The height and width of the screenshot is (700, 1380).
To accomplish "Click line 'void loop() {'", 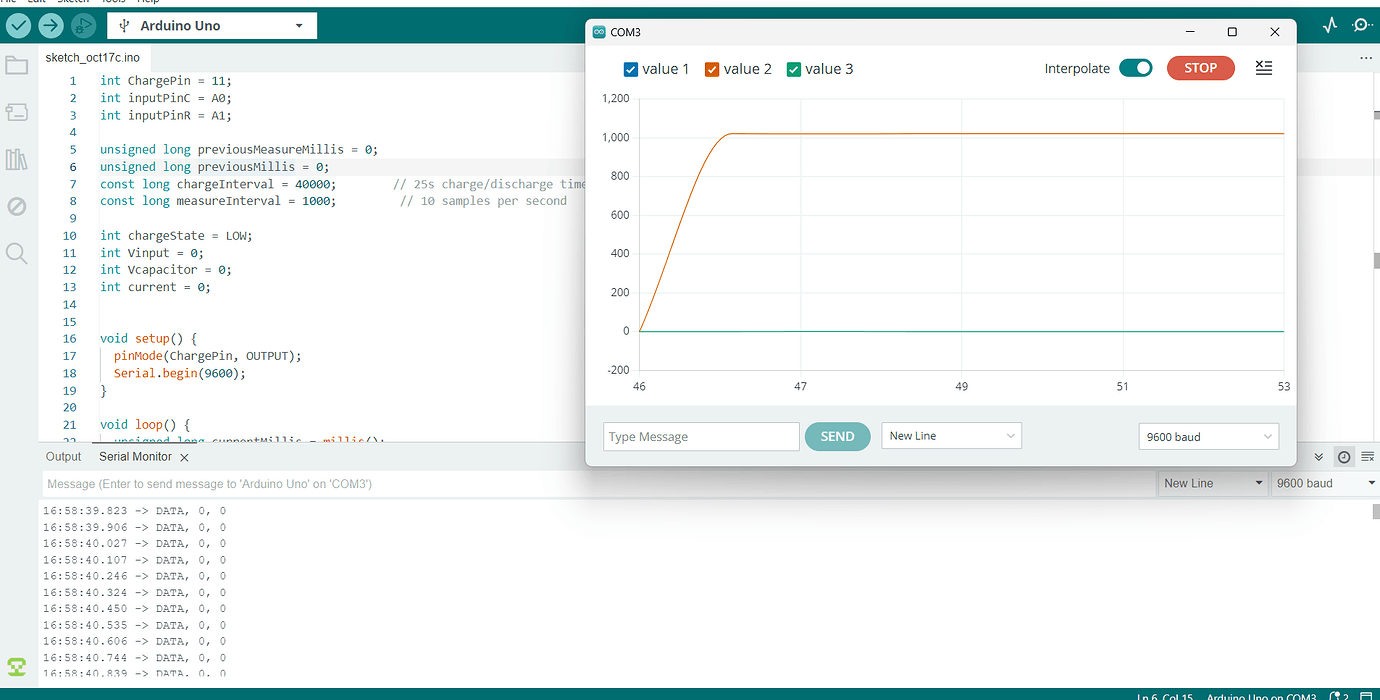I will click(145, 425).
